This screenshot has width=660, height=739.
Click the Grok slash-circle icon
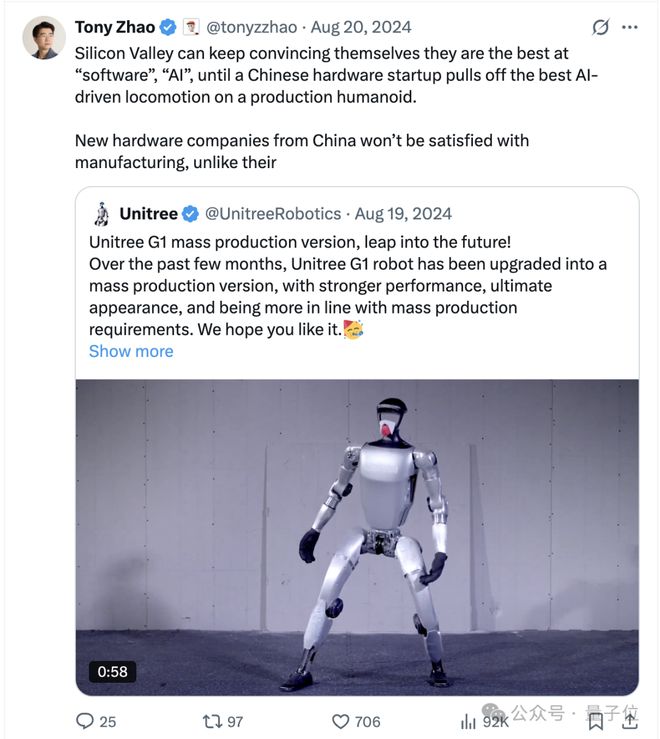(601, 27)
